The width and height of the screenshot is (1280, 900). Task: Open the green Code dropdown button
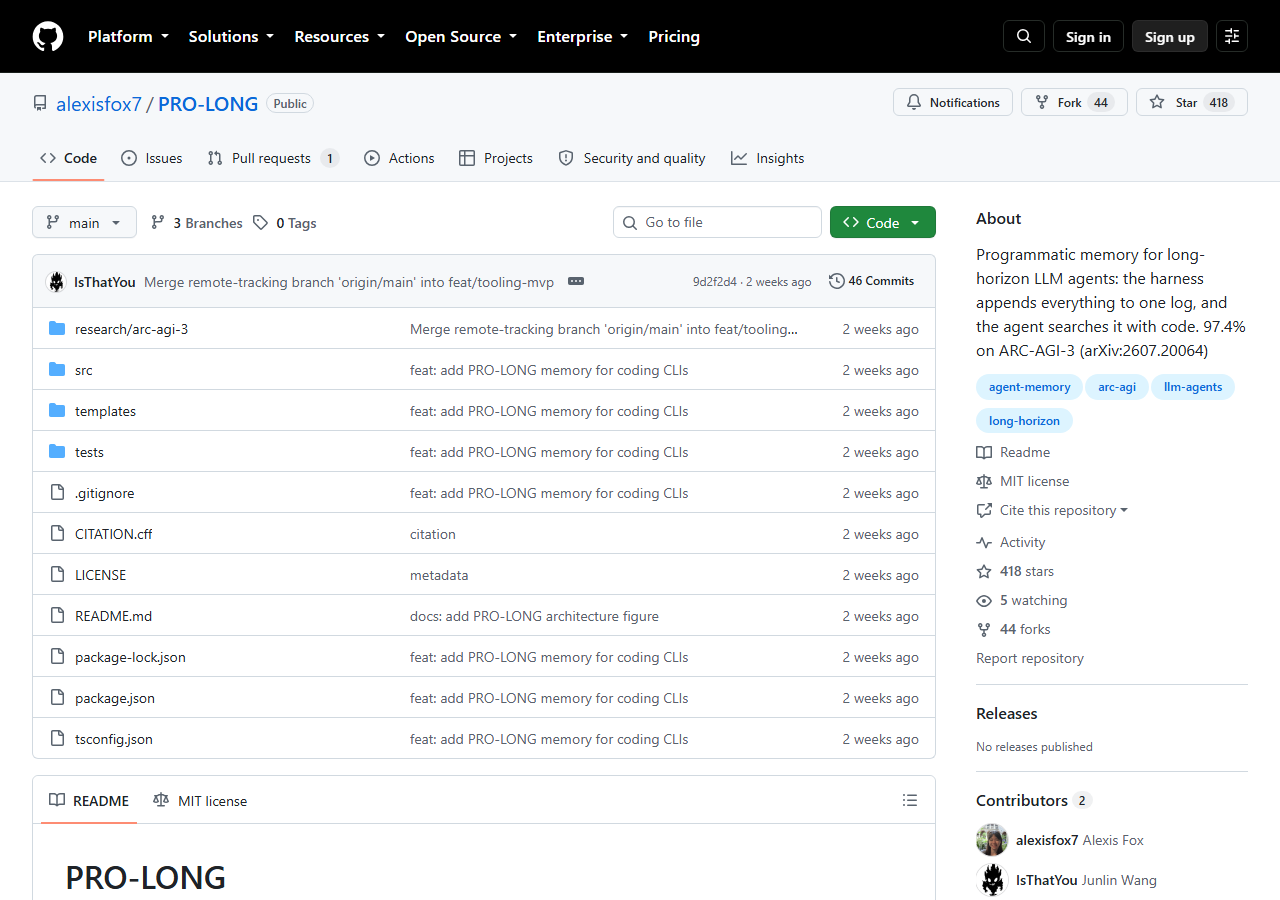pos(882,223)
